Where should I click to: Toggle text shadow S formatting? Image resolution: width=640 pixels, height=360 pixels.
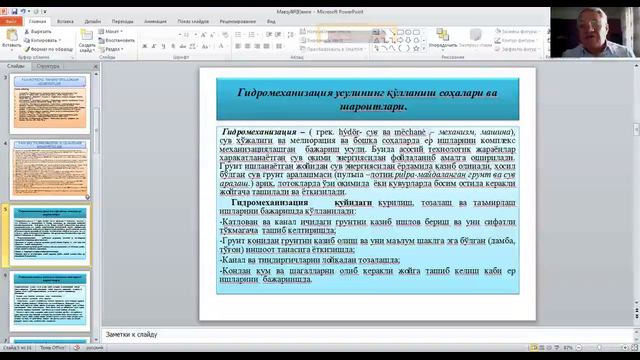coord(173,47)
